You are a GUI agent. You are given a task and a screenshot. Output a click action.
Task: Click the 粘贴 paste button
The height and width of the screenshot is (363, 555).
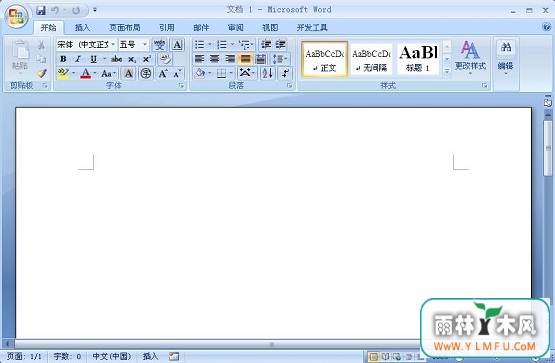point(20,57)
